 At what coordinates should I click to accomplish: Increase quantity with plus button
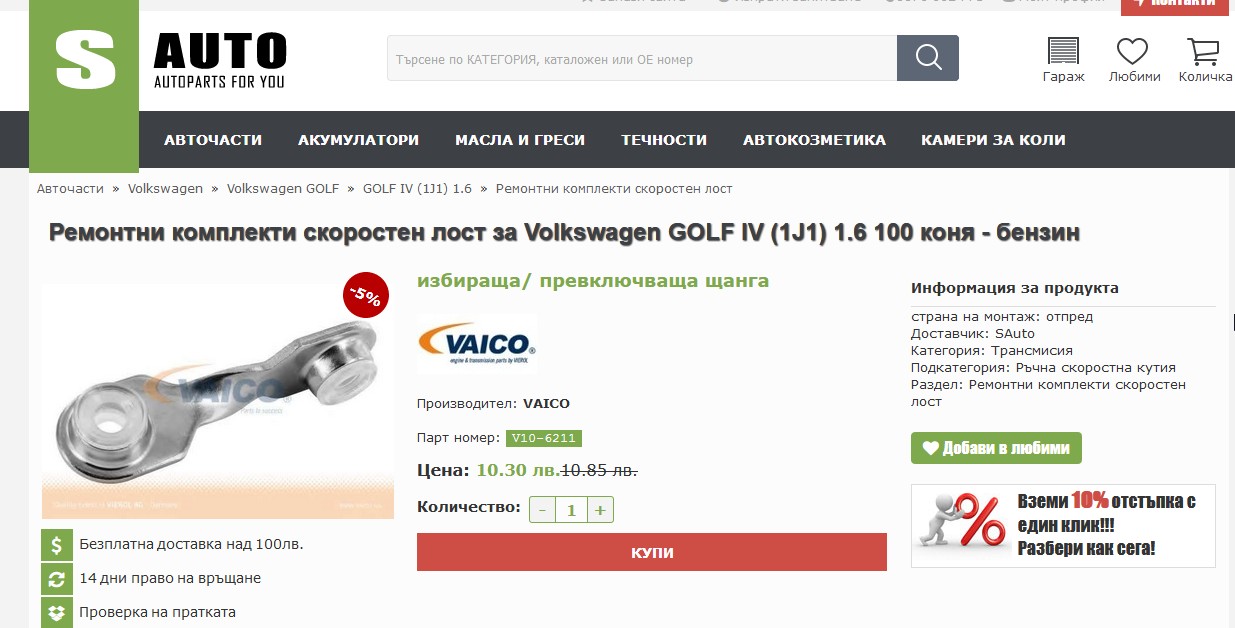600,509
